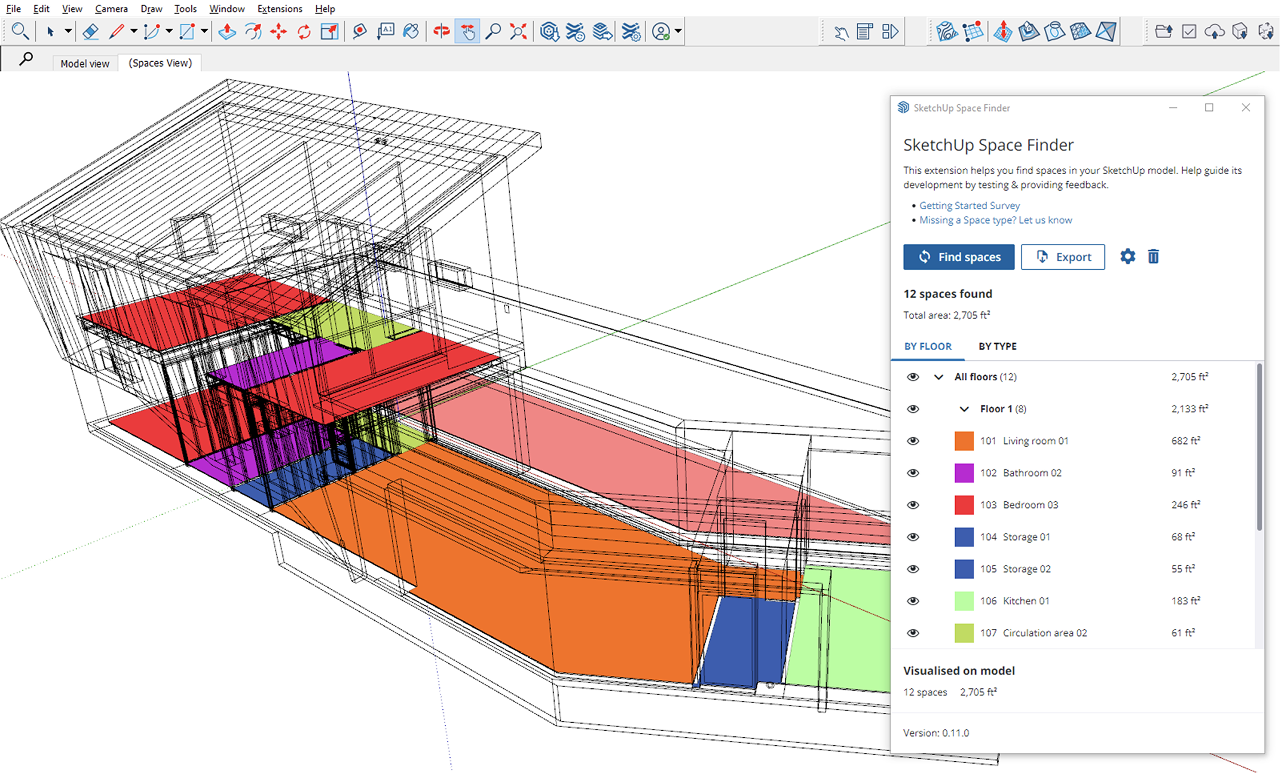Image resolution: width=1280 pixels, height=773 pixels.
Task: Click the Export button
Action: point(1063,257)
